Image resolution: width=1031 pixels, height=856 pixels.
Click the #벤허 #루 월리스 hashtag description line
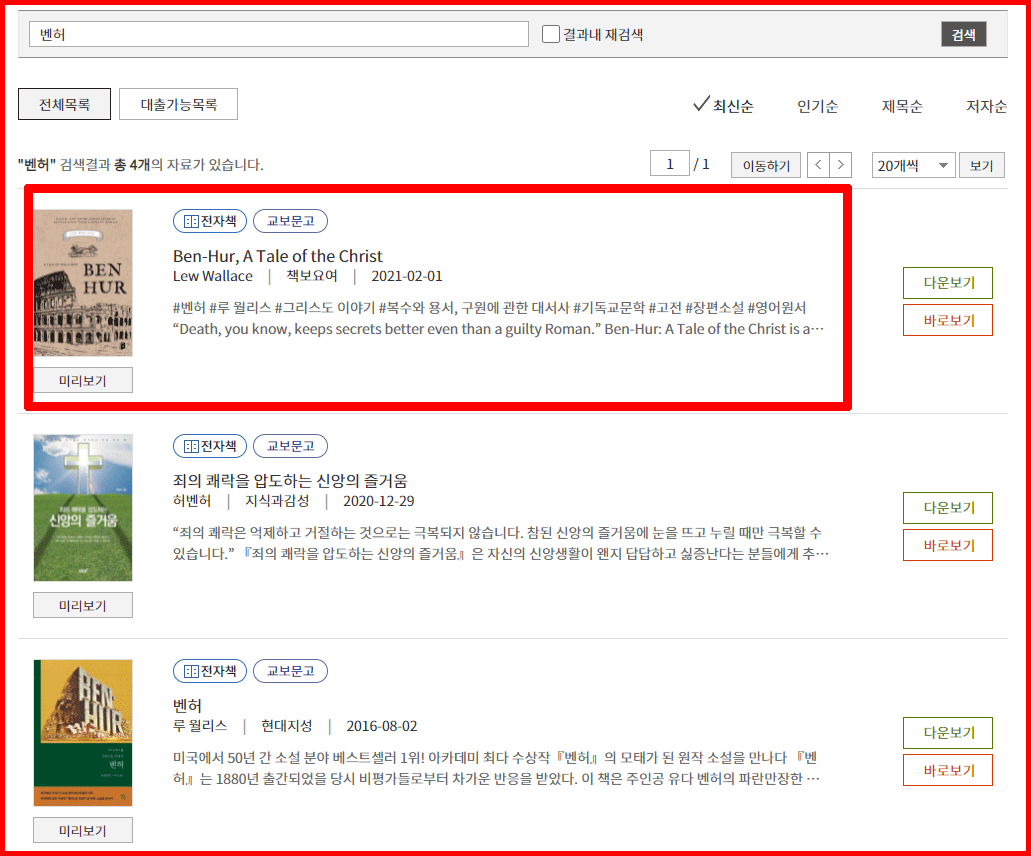point(489,308)
